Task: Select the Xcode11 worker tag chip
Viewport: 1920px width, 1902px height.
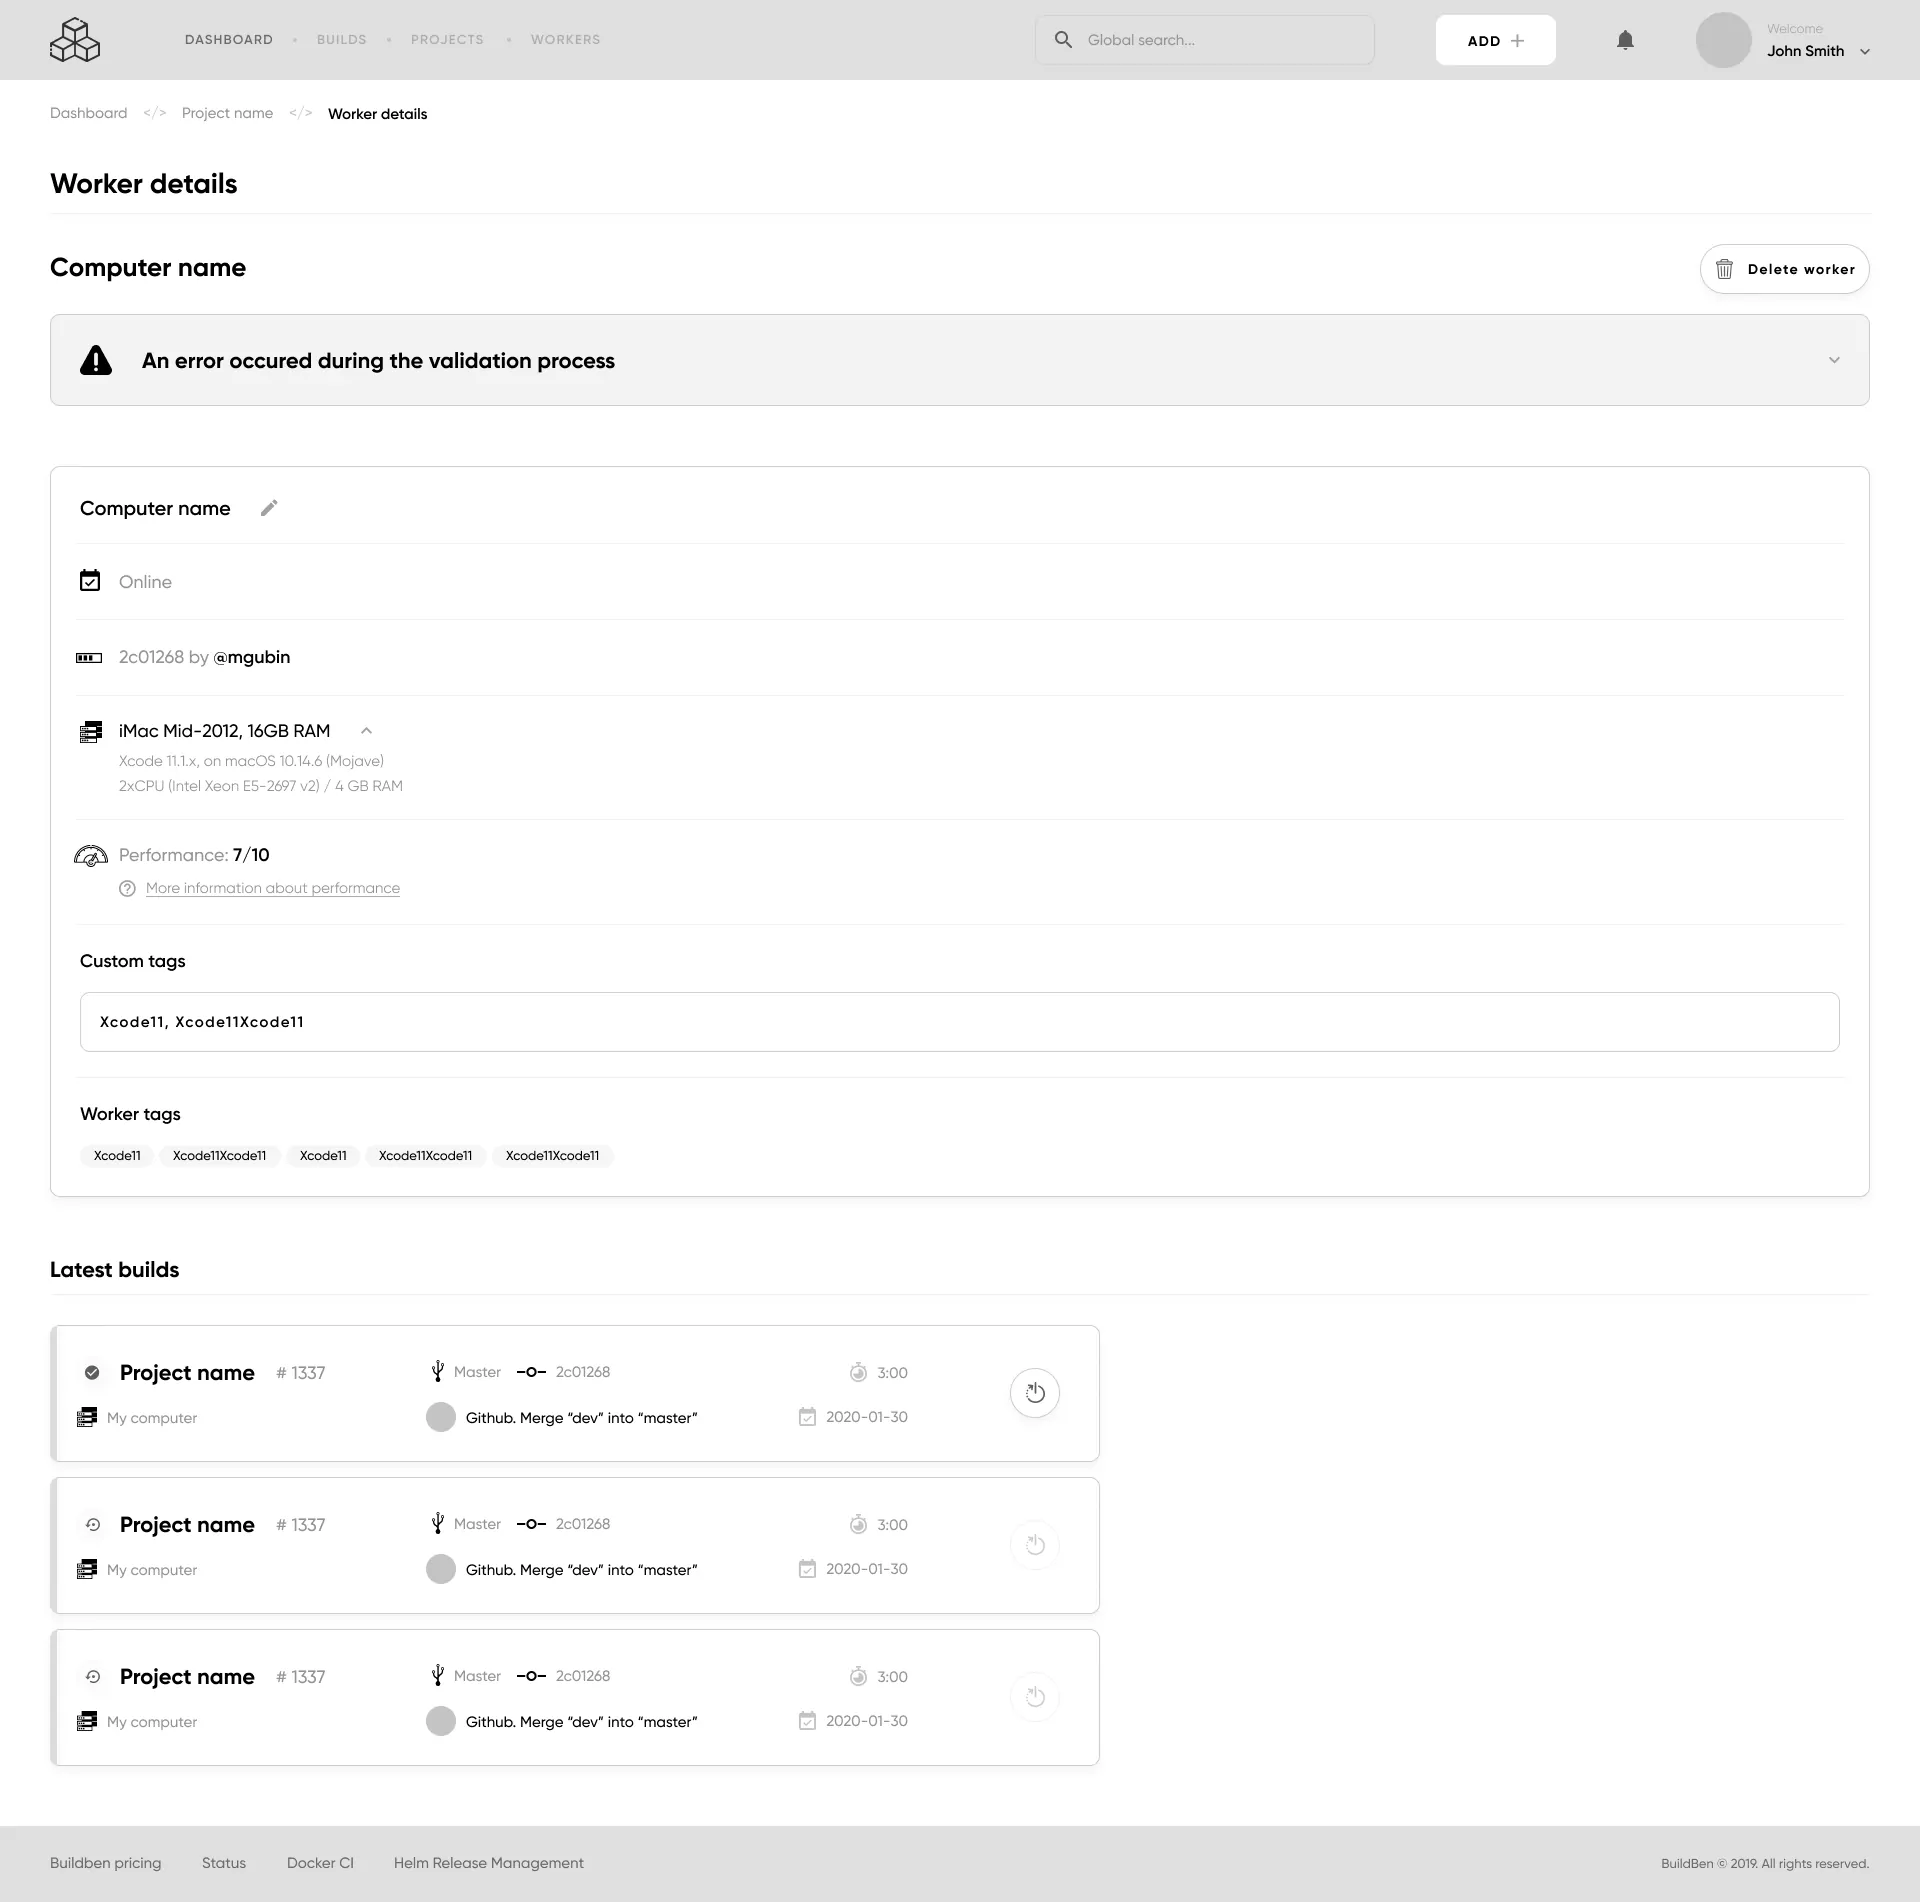Action: pos(116,1156)
